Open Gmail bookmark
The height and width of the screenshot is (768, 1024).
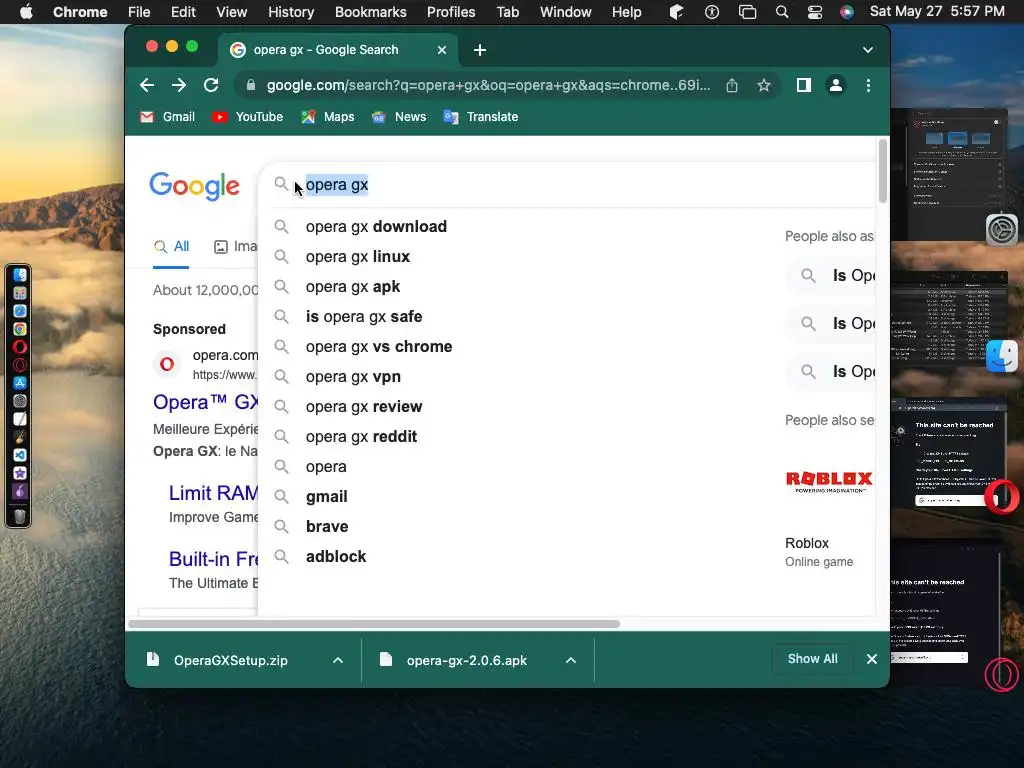pos(167,117)
